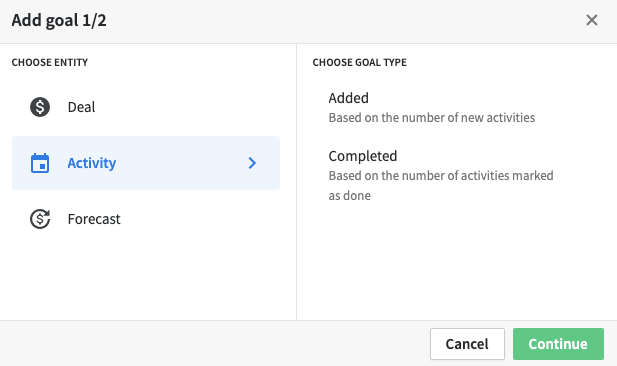The width and height of the screenshot is (617, 366).
Task: Select the Deal entity label
Action: click(81, 107)
